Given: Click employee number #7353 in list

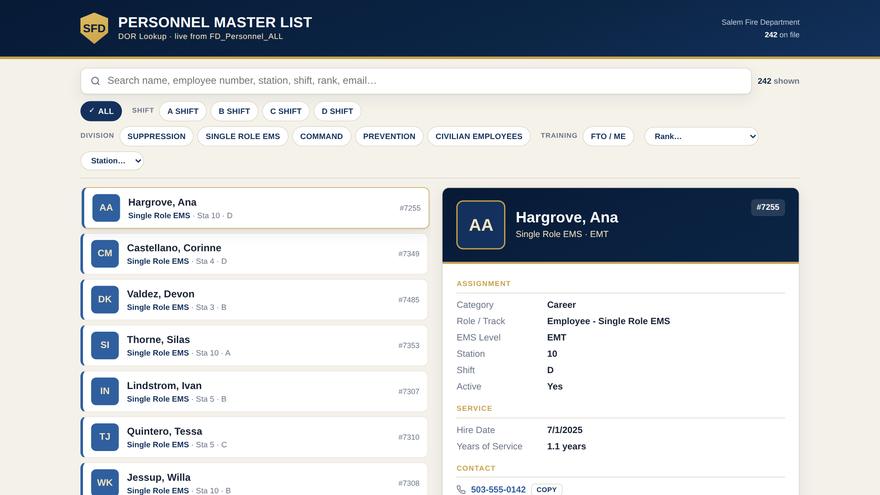Looking at the screenshot, I should 409,346.
